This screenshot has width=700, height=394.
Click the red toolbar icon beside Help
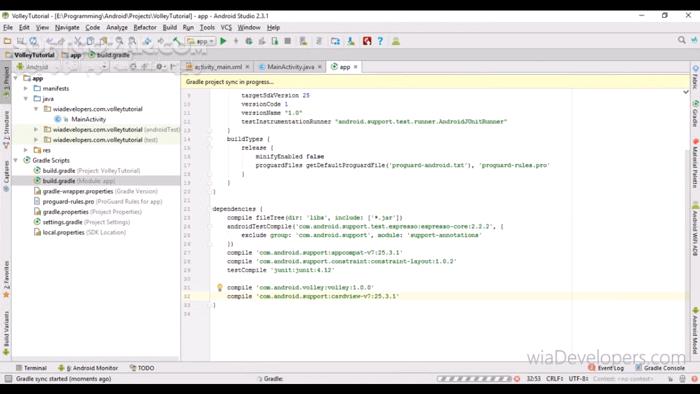pyautogui.click(x=367, y=41)
